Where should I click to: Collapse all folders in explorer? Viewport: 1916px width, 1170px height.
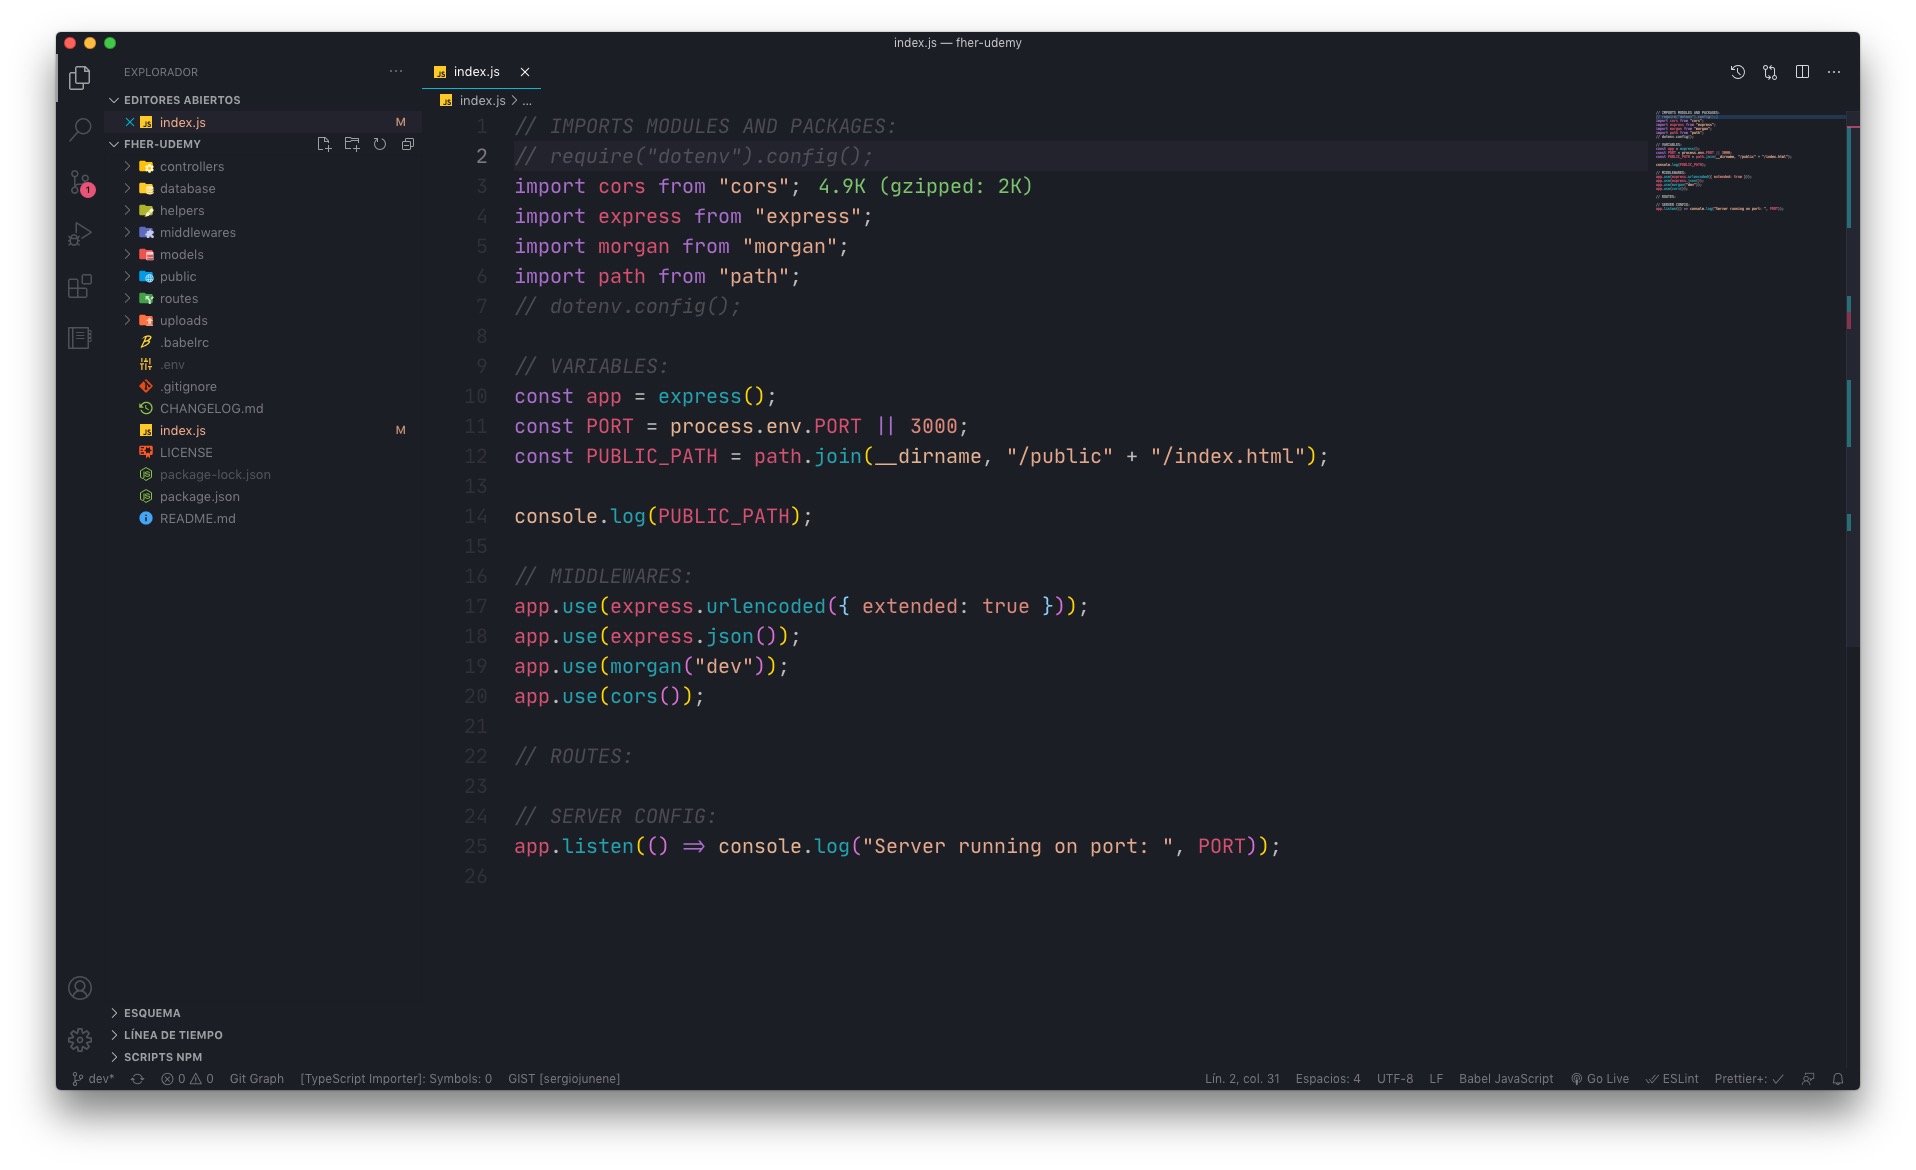pyautogui.click(x=408, y=144)
